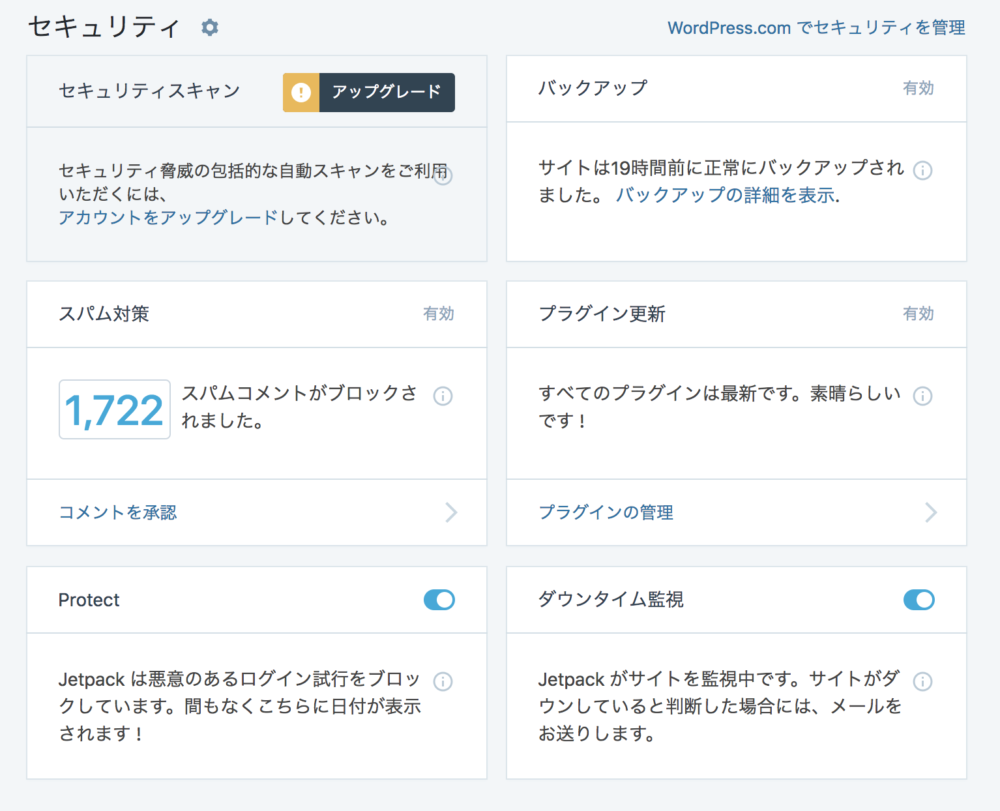This screenshot has width=1000, height=811.
Task: Click the info icon beside the spam block message
Action: [443, 397]
